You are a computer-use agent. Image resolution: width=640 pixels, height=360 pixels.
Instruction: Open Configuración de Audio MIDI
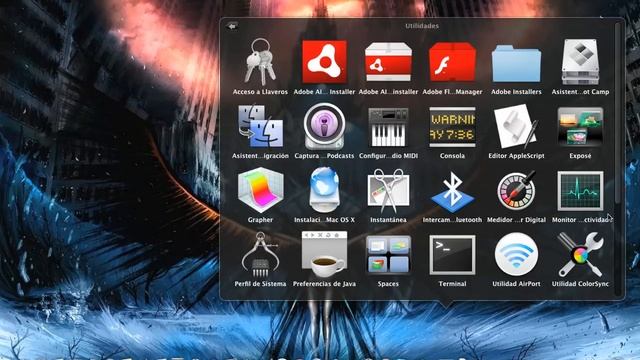pos(388,127)
